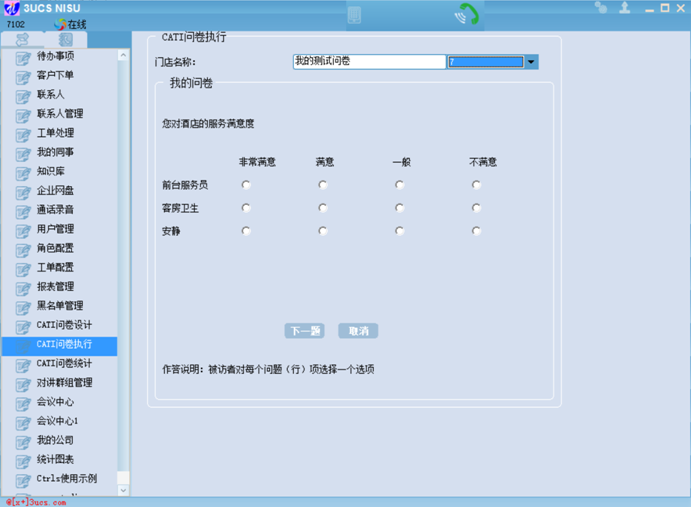Image resolution: width=691 pixels, height=507 pixels.
Task: Click the green phone call icon
Action: [x=467, y=14]
